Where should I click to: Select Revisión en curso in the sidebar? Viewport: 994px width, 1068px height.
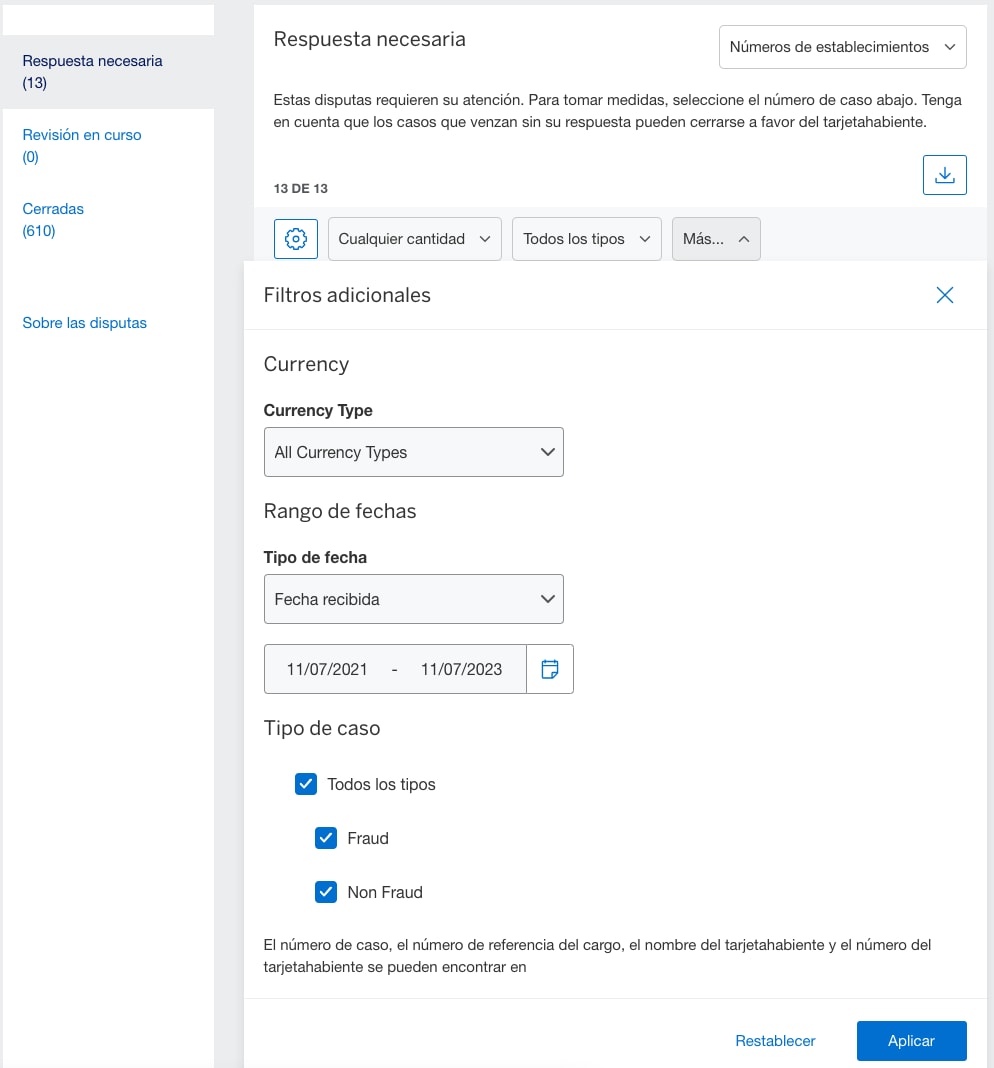82,134
